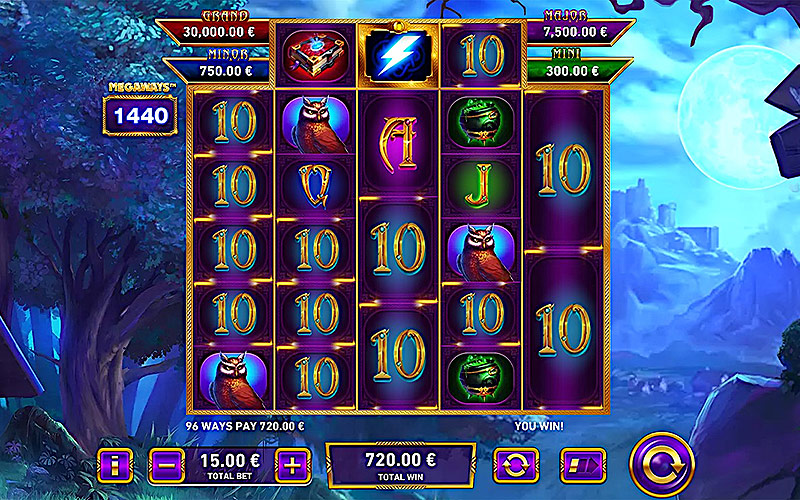Click the green cauldron atop fourth reel

click(481, 122)
